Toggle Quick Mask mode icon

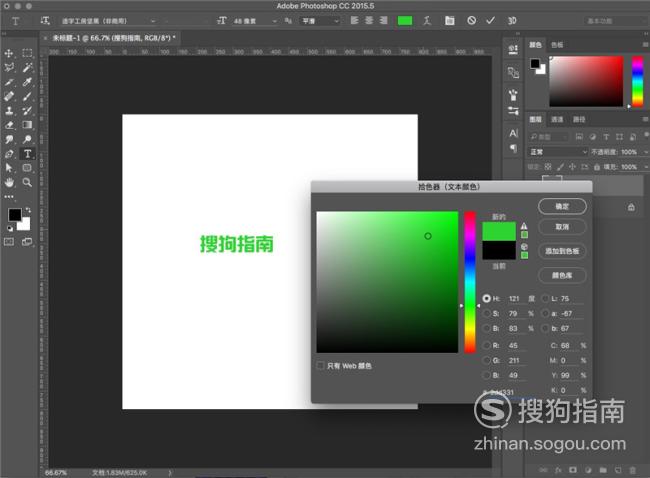[x=9, y=242]
